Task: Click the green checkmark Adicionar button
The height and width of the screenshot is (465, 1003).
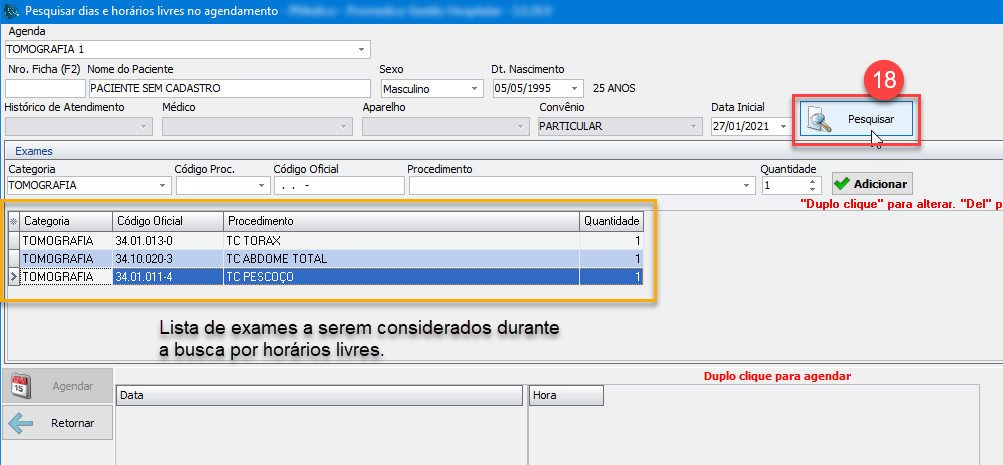Action: [872, 184]
